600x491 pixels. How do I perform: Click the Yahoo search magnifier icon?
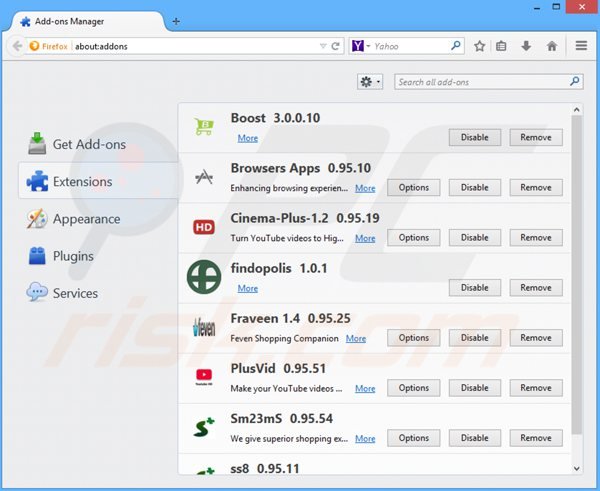pyautogui.click(x=455, y=46)
